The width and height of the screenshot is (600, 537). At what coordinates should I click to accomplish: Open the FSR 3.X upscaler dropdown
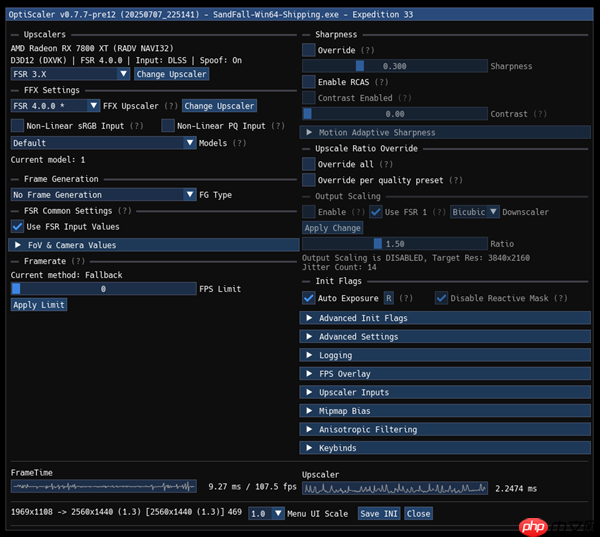(70, 74)
